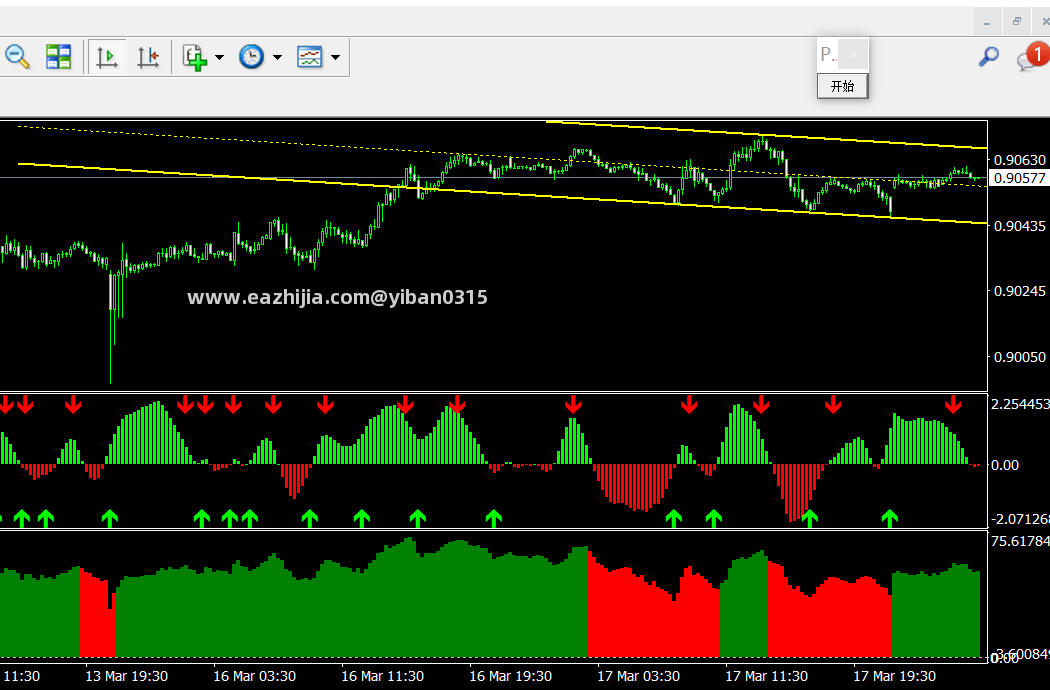This screenshot has height=690, width=1050.
Task: Click the tile windows icon
Action: coord(58,57)
